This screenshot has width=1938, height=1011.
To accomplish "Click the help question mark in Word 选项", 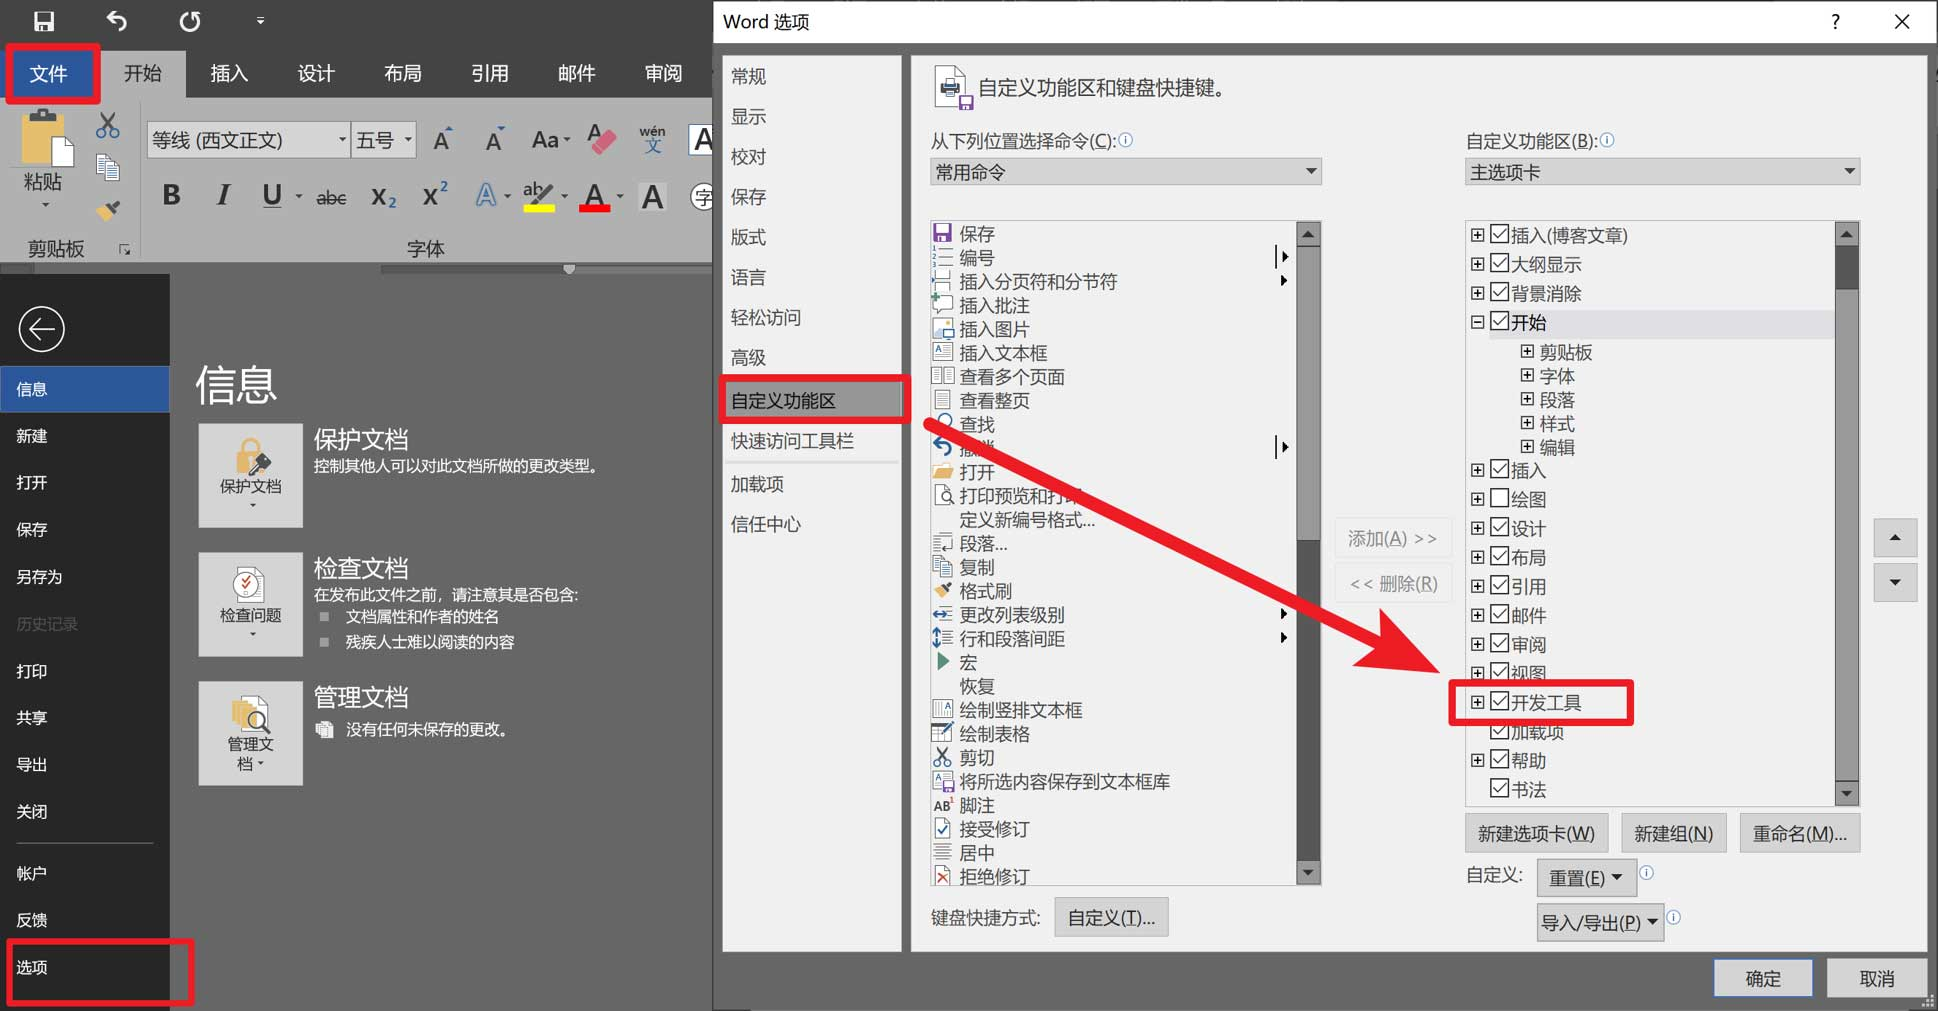I will point(1835,22).
